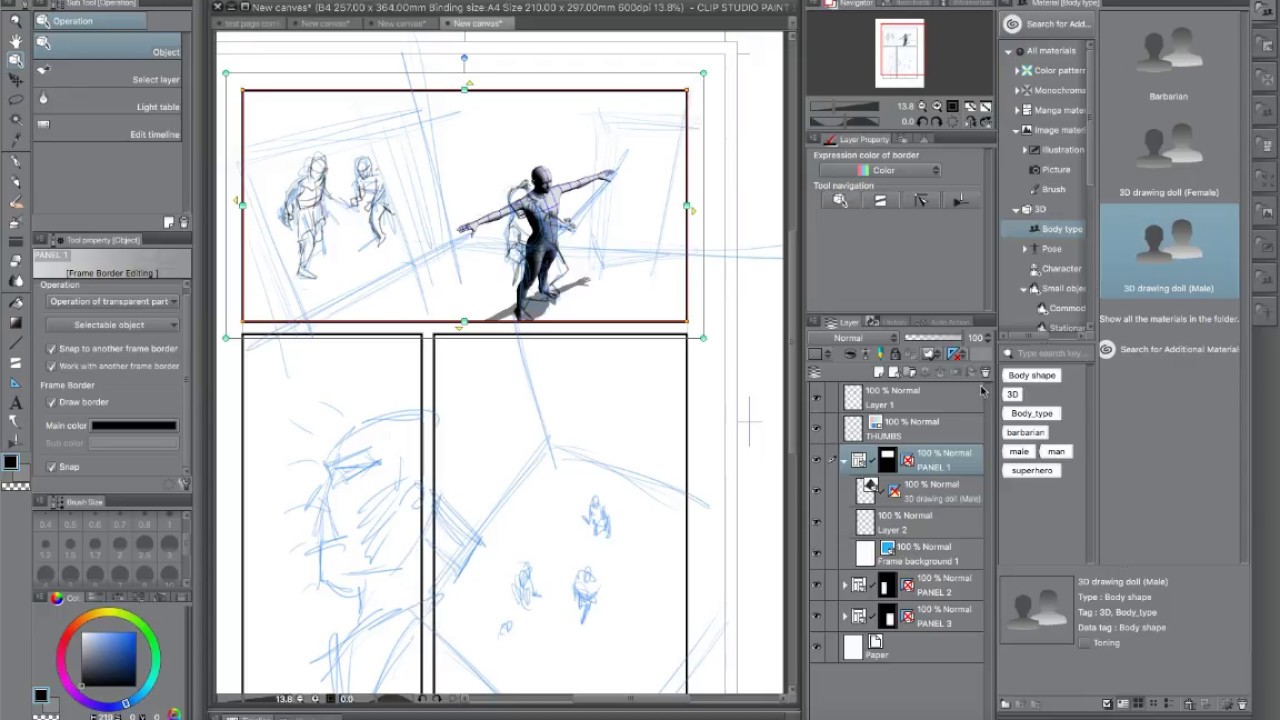Hide the Layer 1 layer
The width and height of the screenshot is (1280, 720).
tap(817, 397)
